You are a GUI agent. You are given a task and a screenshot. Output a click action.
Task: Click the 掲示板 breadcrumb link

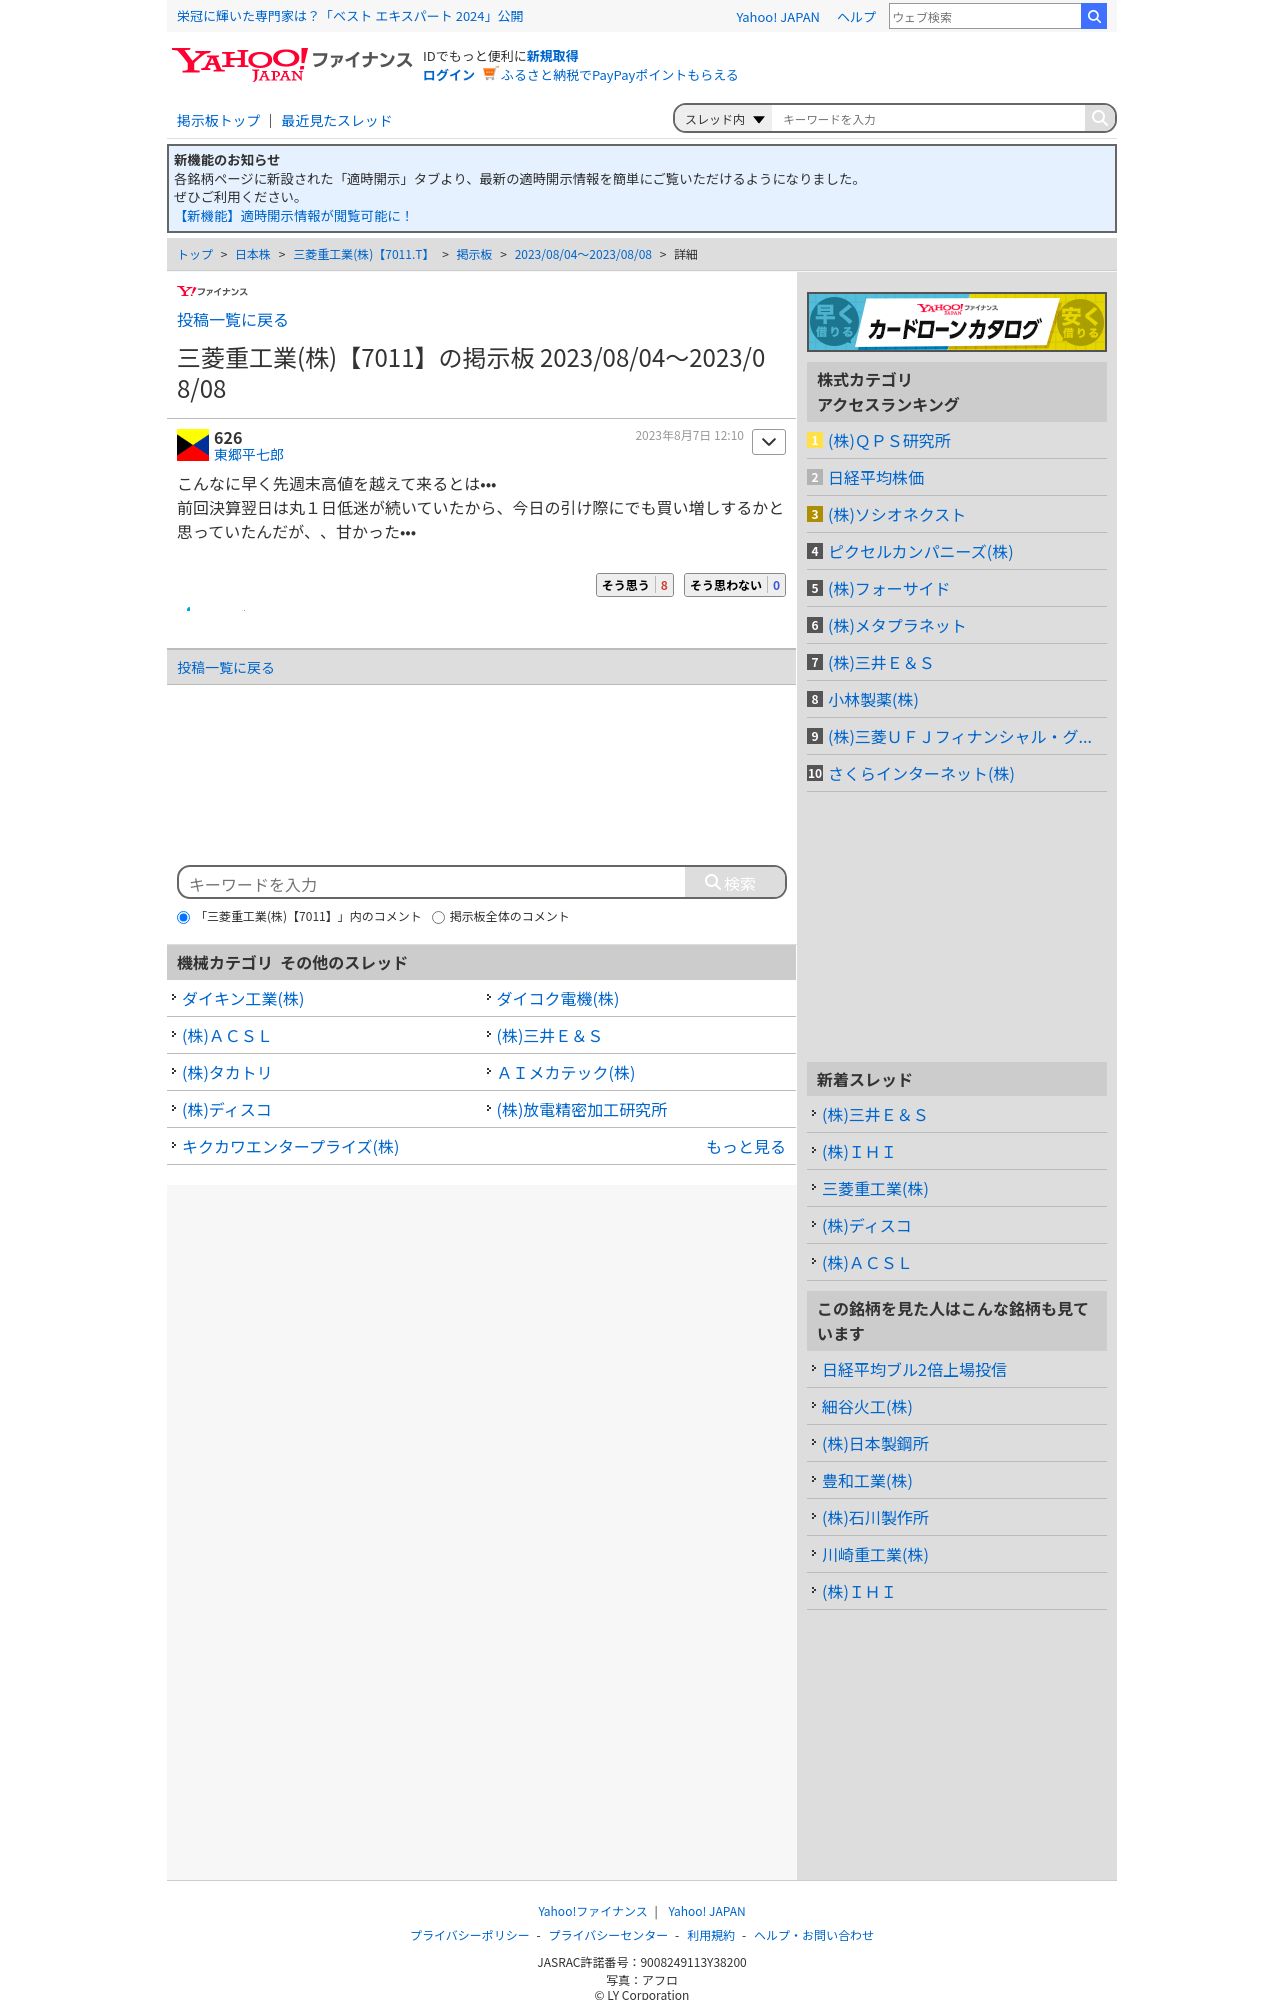[x=474, y=255]
